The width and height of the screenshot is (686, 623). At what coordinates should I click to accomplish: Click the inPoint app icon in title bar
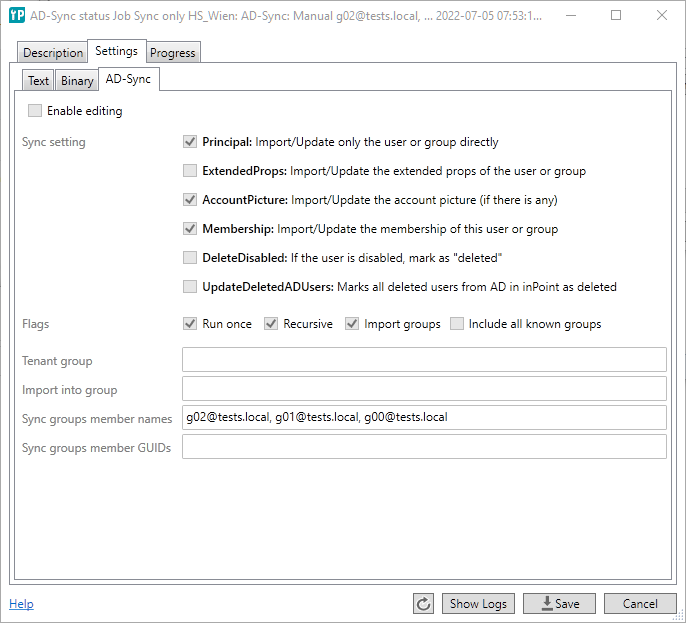(x=16, y=15)
